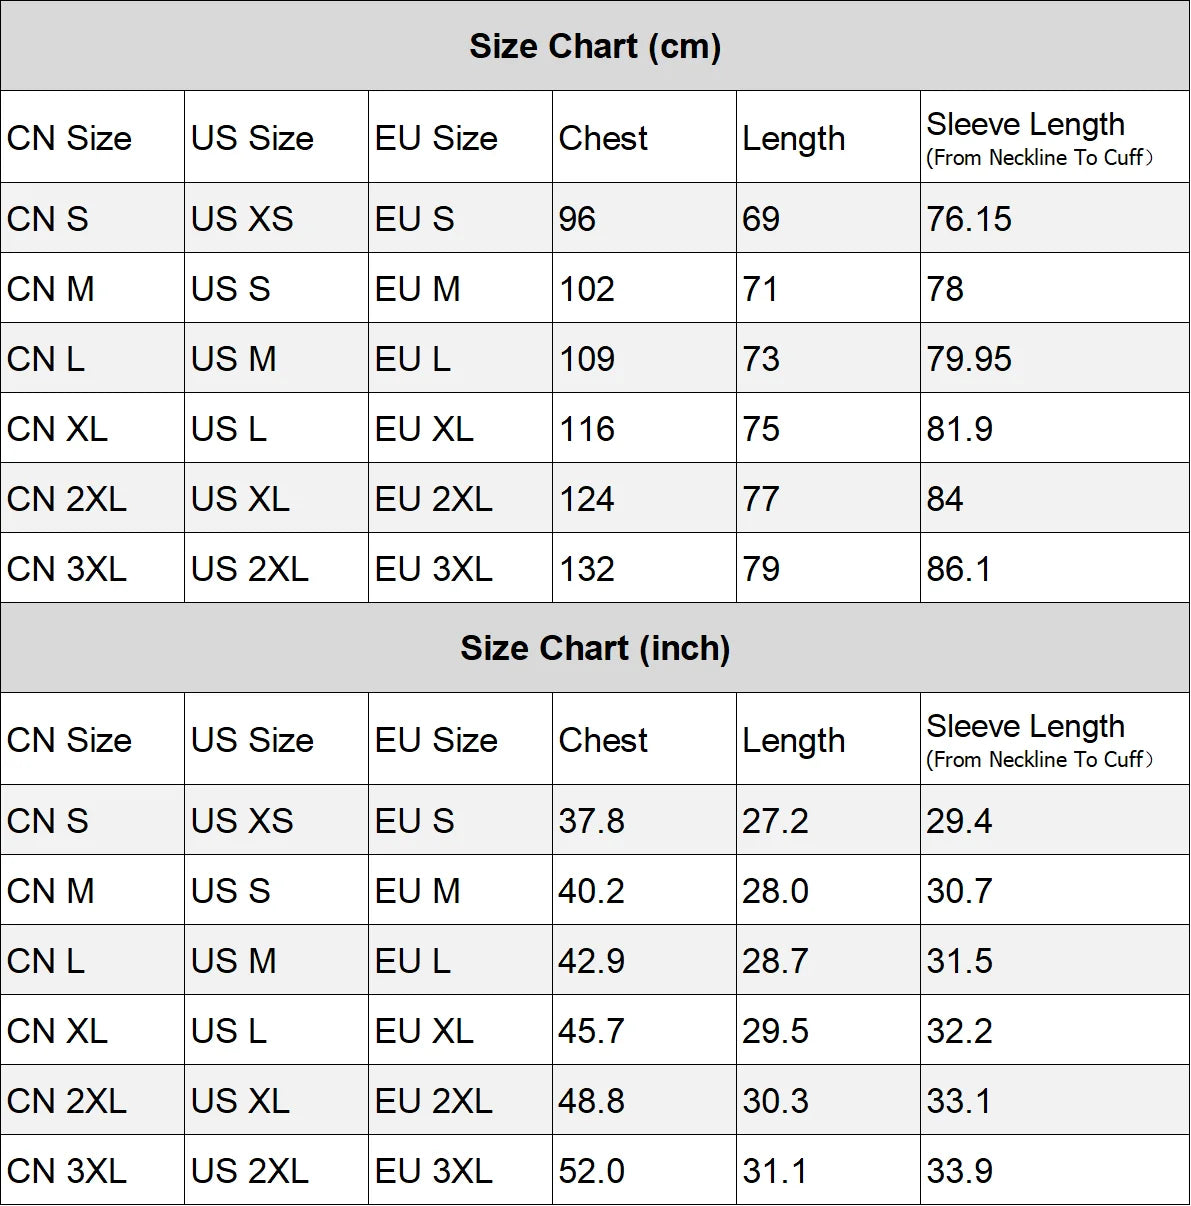Click the "Size Chart (cm)" title header
Viewport: 1191px width, 1206px height.
(x=595, y=46)
